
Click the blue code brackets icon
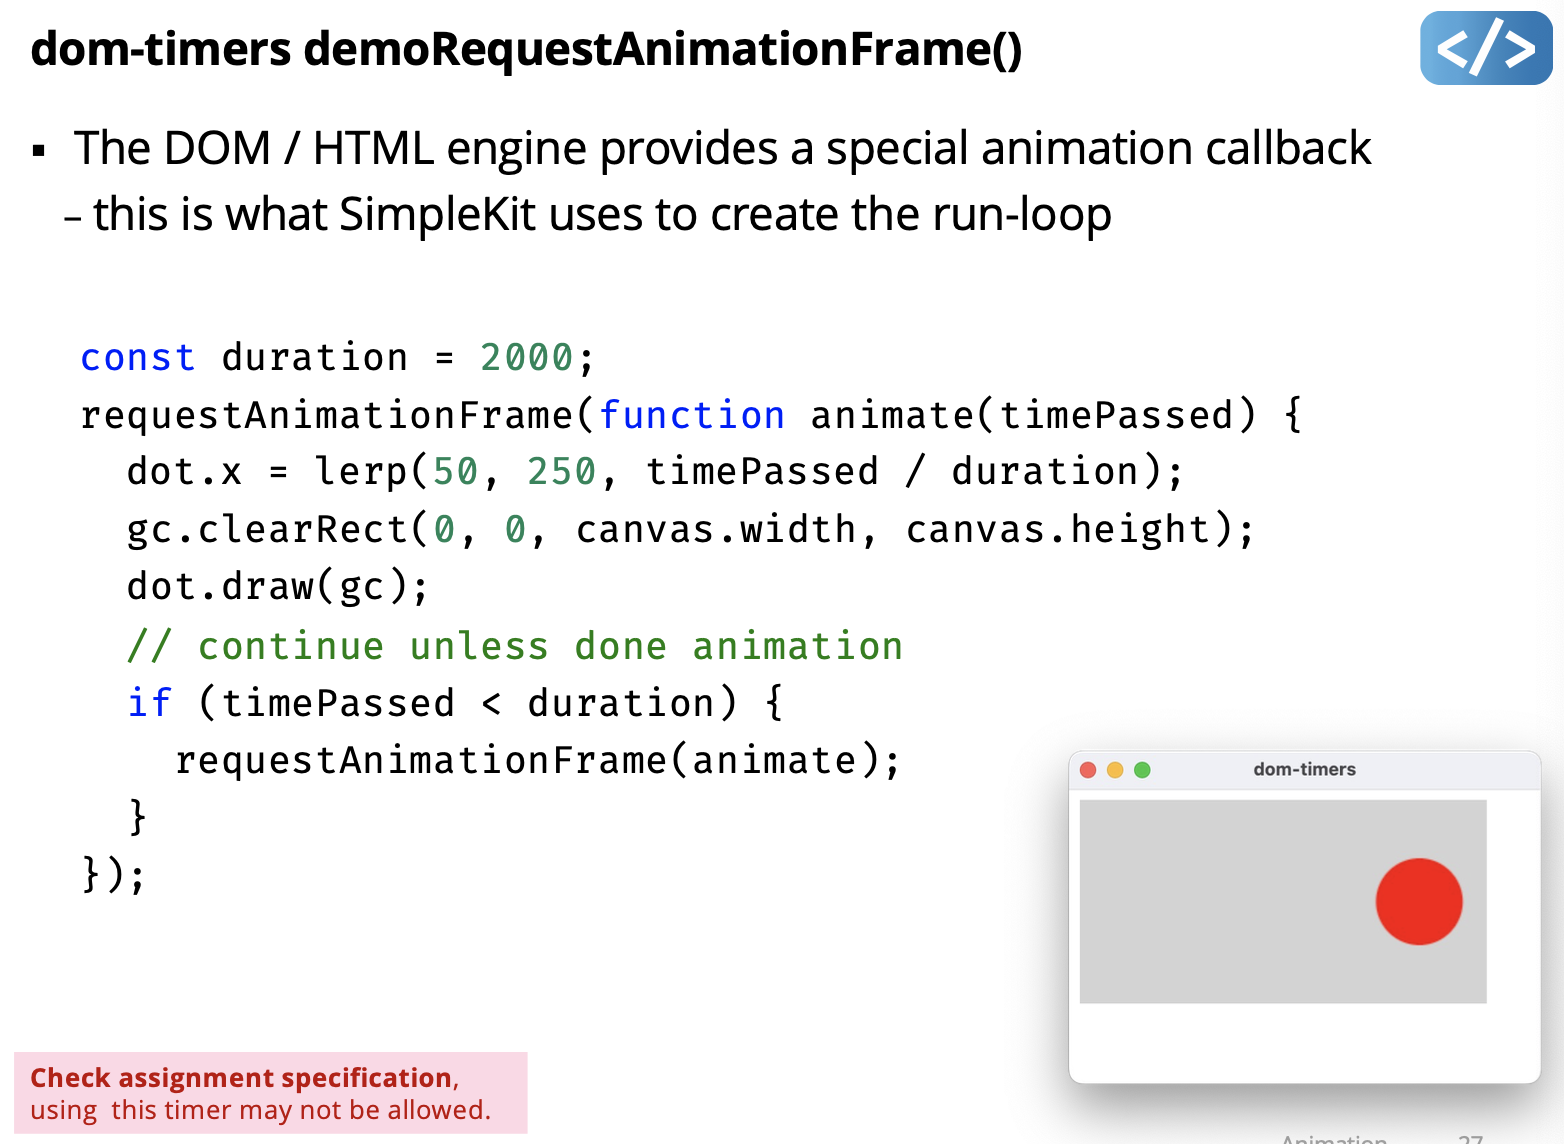coord(1485,48)
